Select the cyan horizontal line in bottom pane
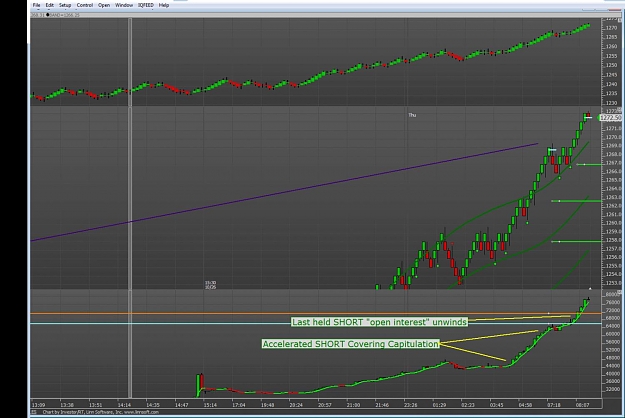 [316, 323]
